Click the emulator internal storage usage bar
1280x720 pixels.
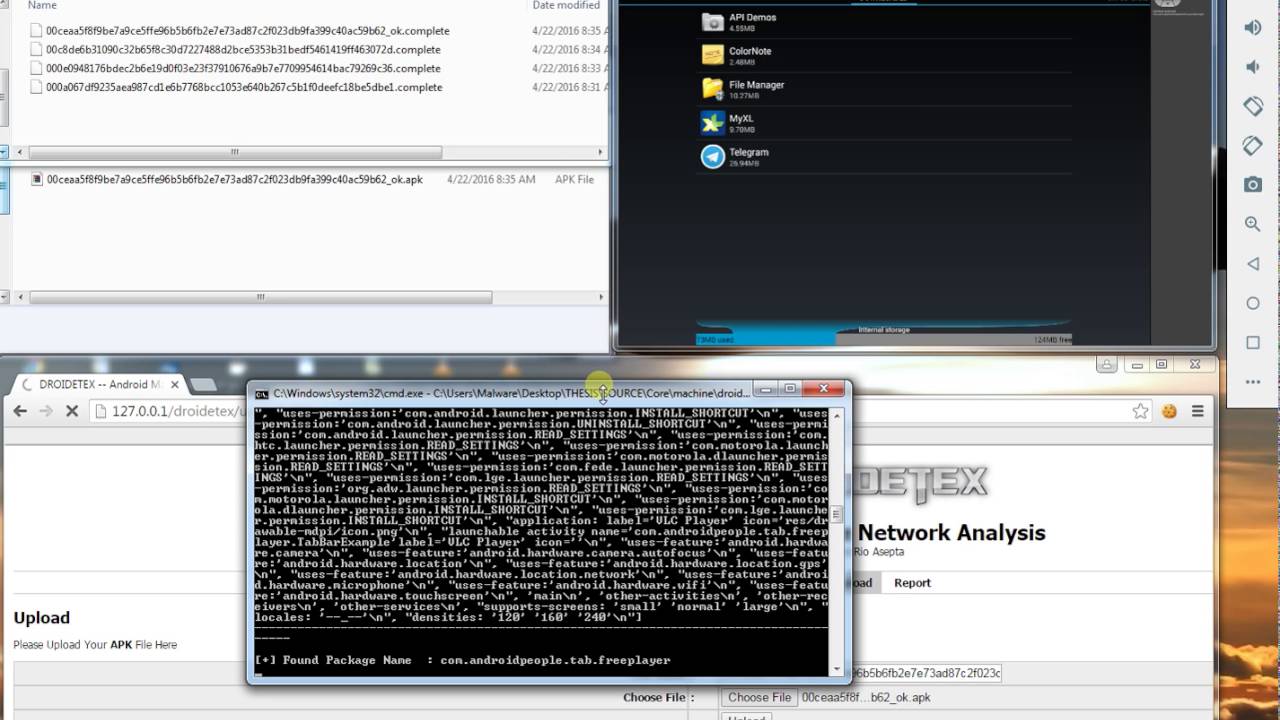883,339
